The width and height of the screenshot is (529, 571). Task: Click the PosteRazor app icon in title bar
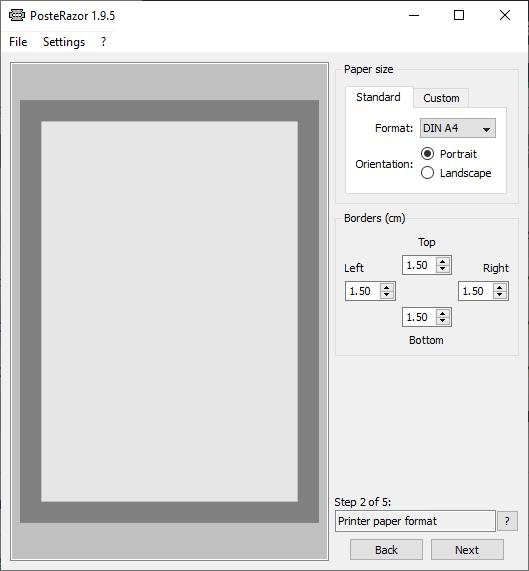[17, 15]
